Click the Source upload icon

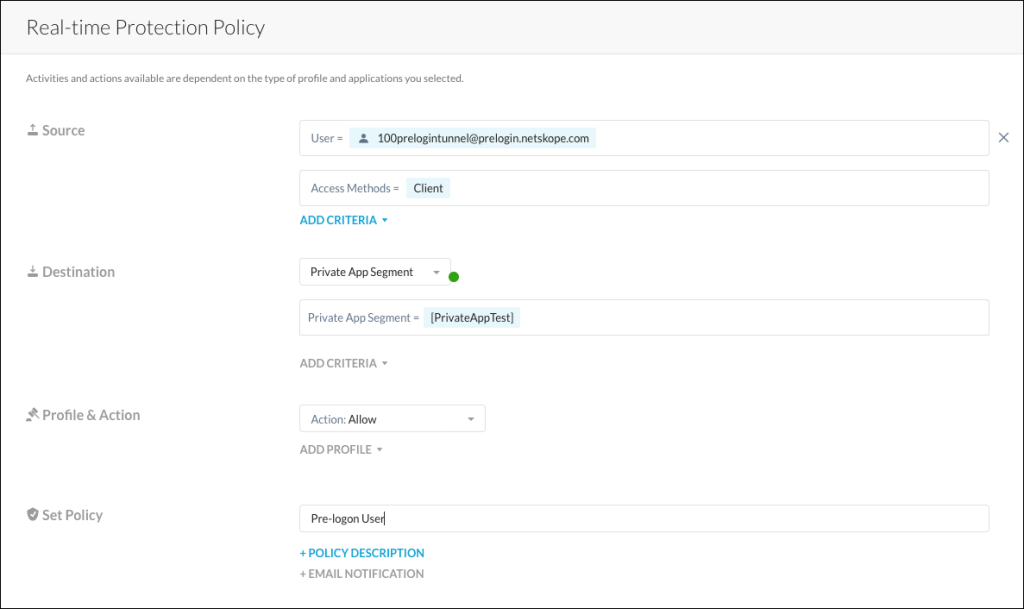pyautogui.click(x=32, y=130)
